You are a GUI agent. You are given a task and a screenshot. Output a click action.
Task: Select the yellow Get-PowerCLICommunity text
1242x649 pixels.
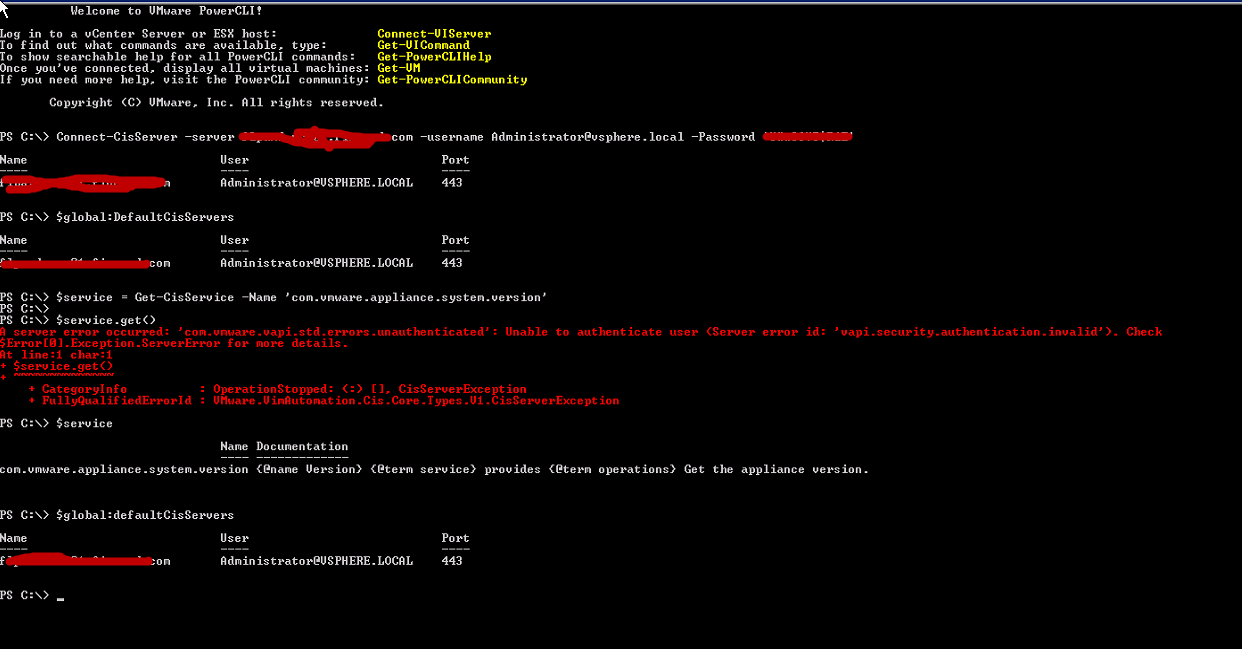452,80
